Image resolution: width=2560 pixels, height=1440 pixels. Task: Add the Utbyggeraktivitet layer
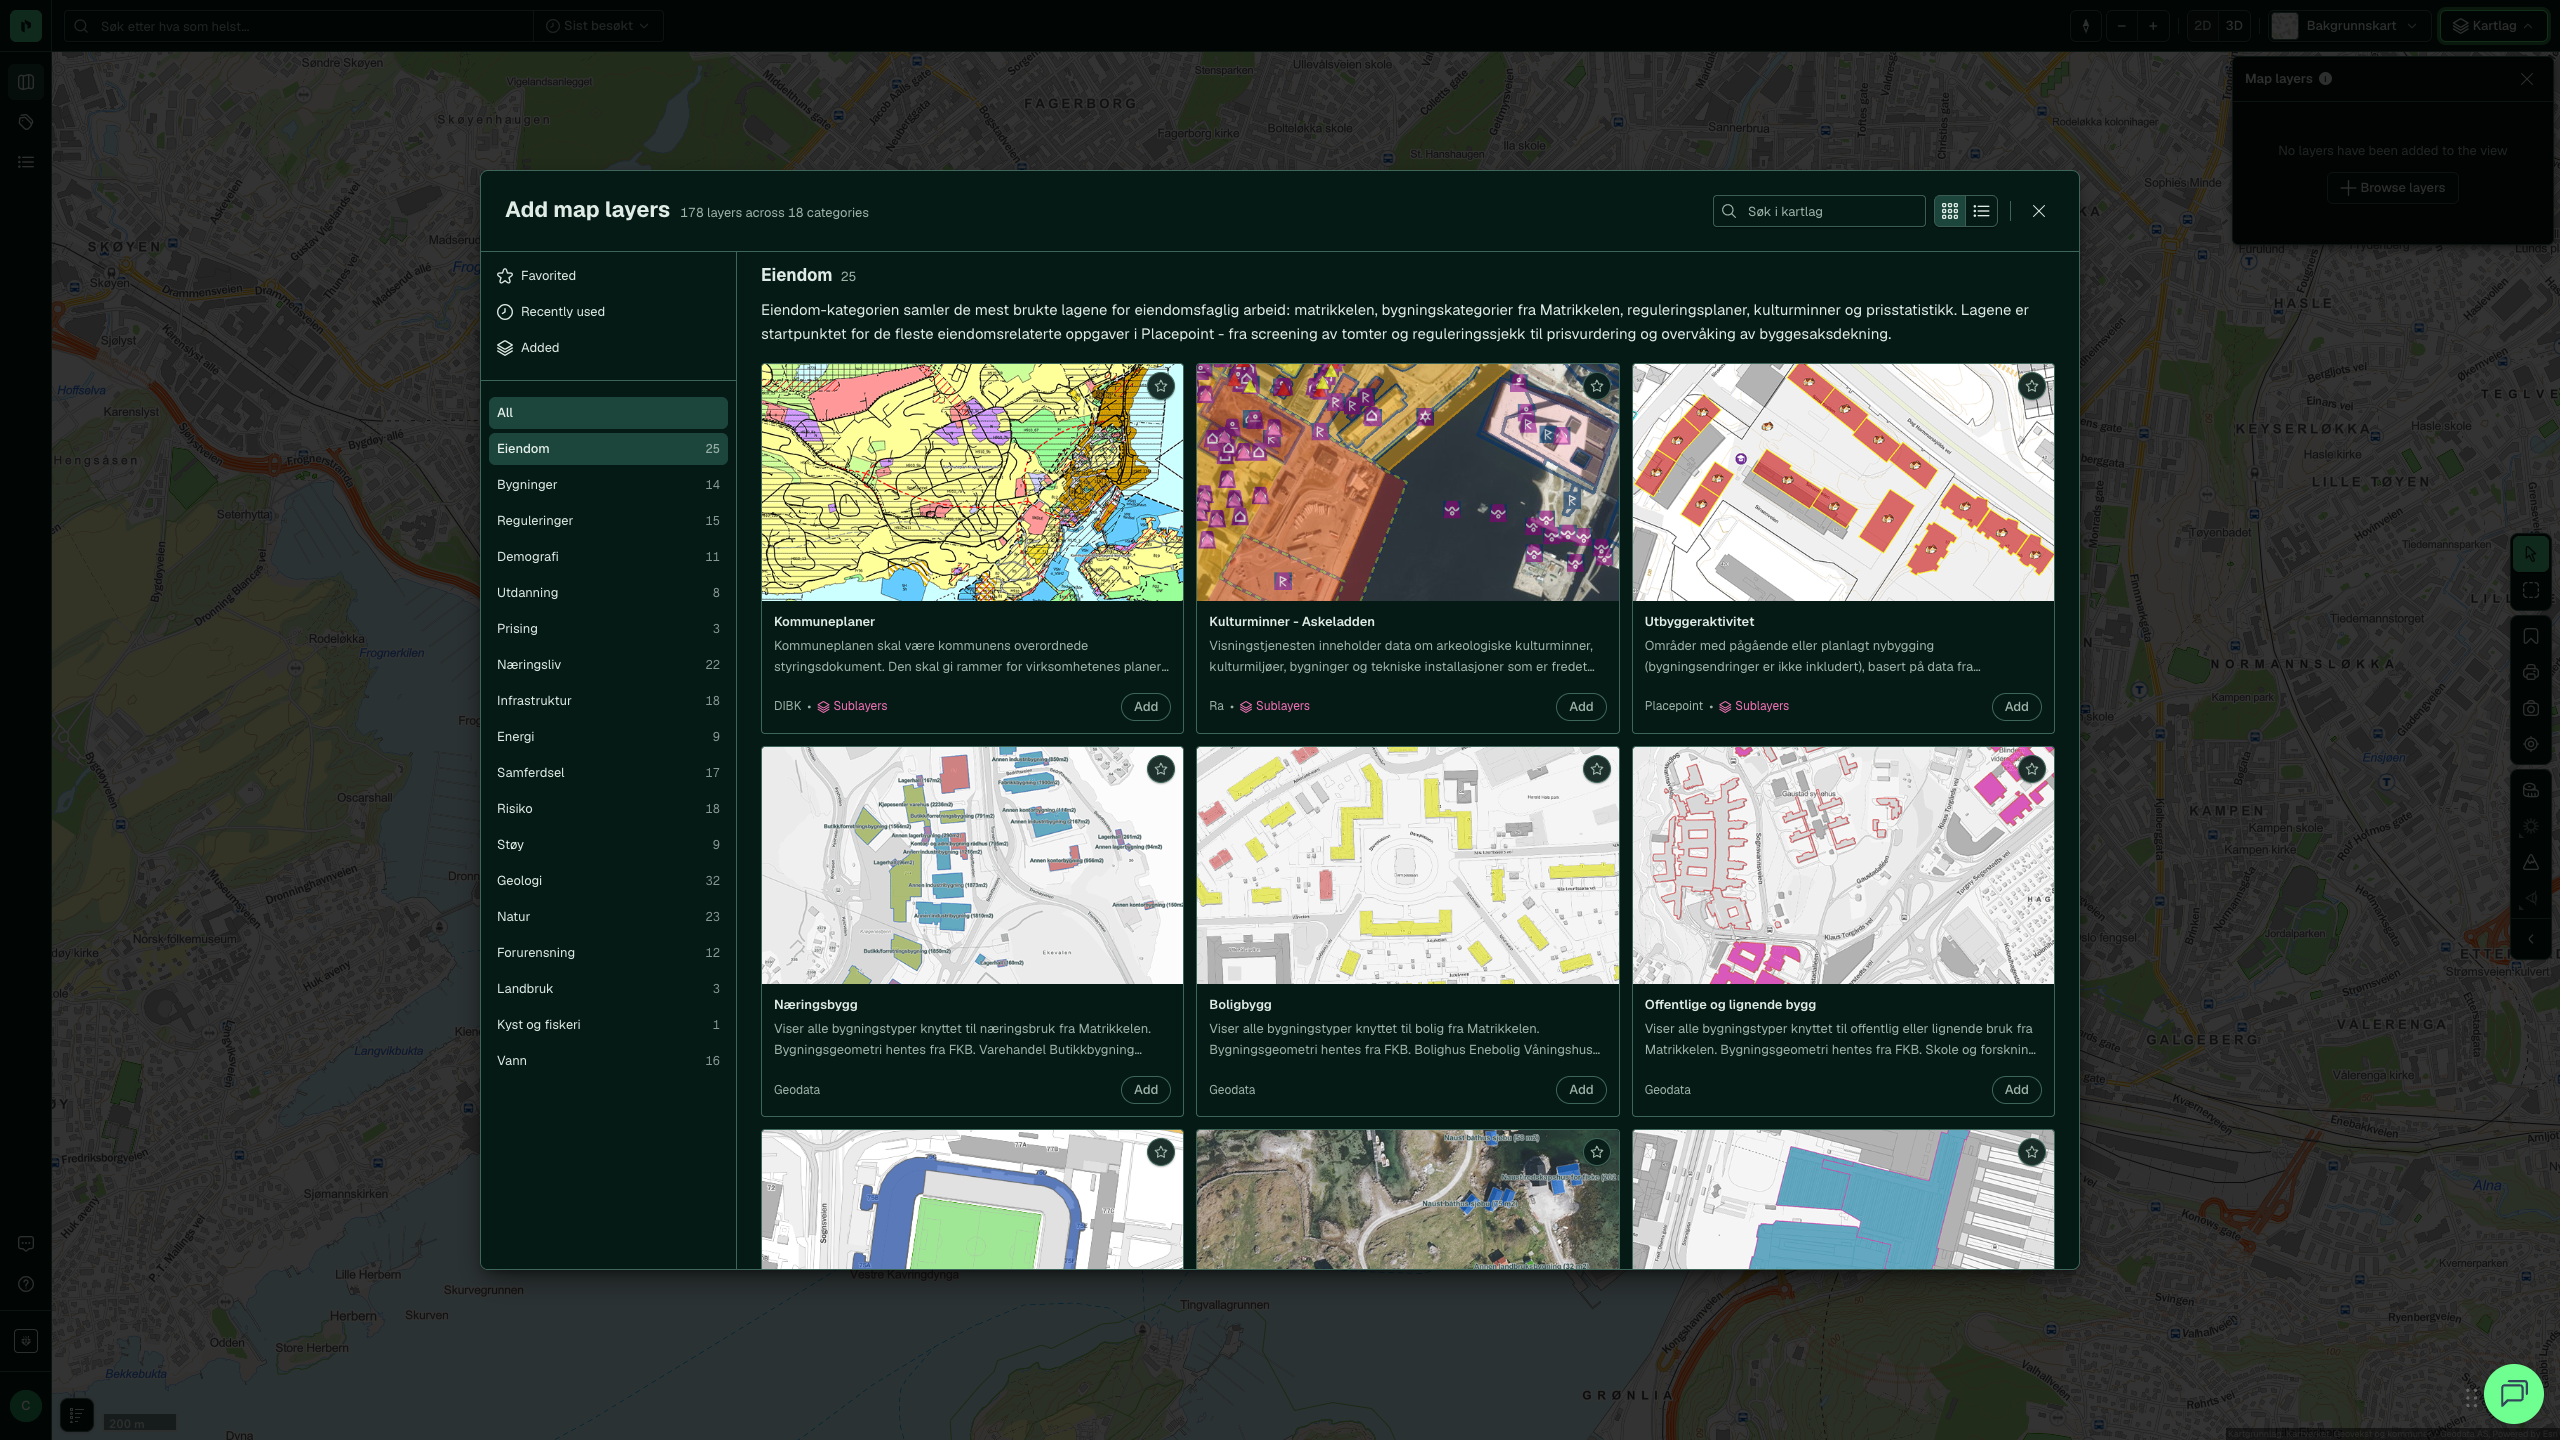pos(2016,707)
